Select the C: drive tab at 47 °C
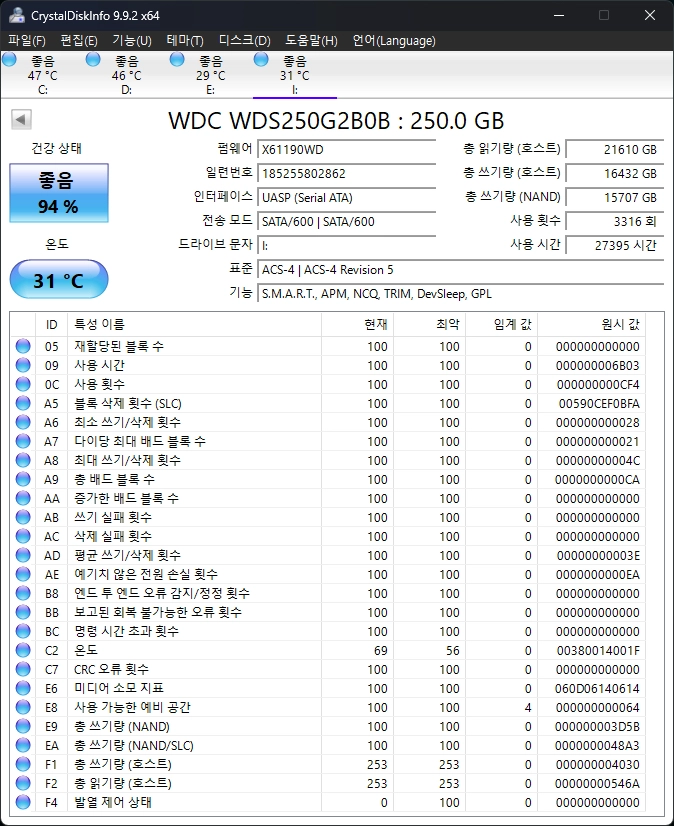Screen dimensions: 674x826 click(43, 74)
